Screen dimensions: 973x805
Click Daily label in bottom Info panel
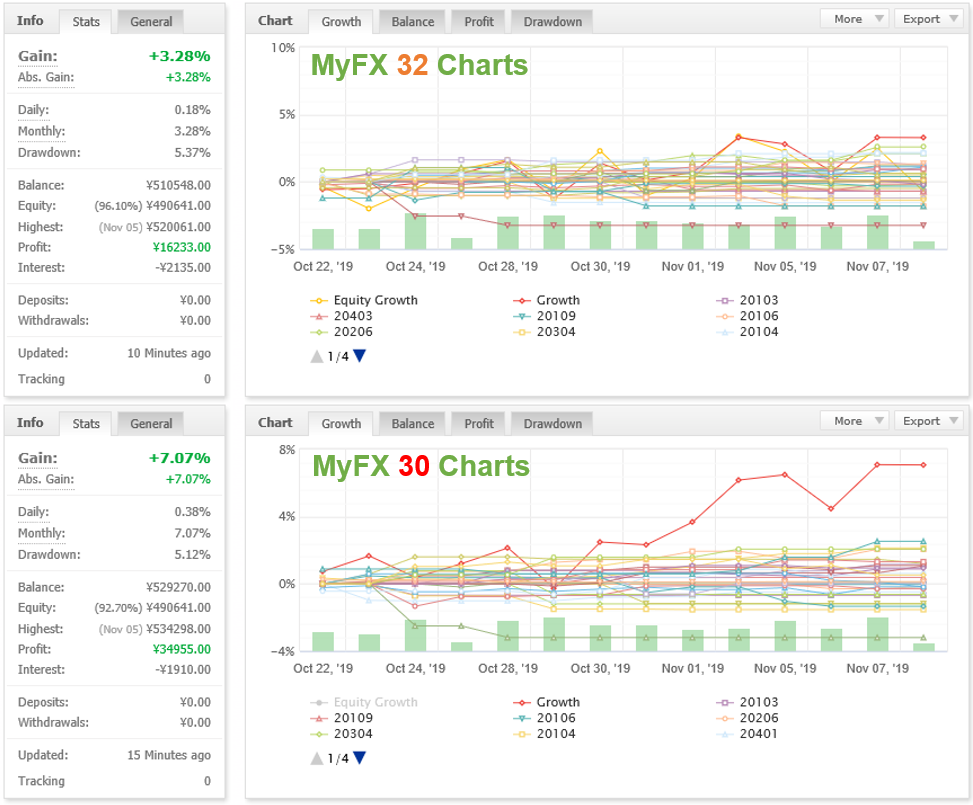click(x=34, y=512)
